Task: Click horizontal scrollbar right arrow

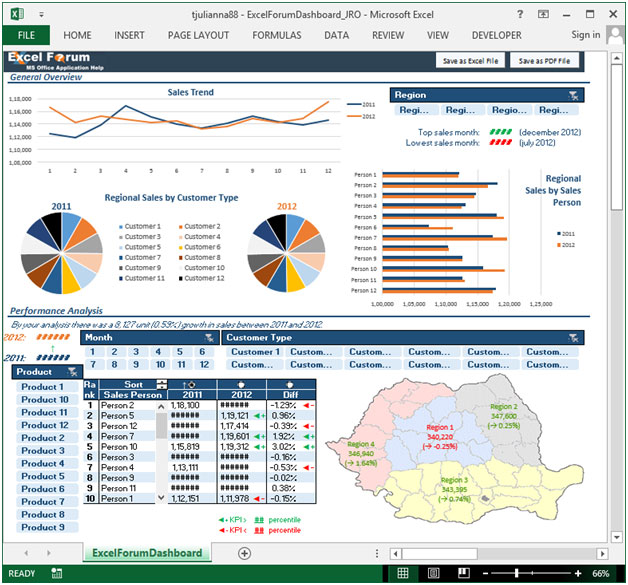Action: point(602,554)
